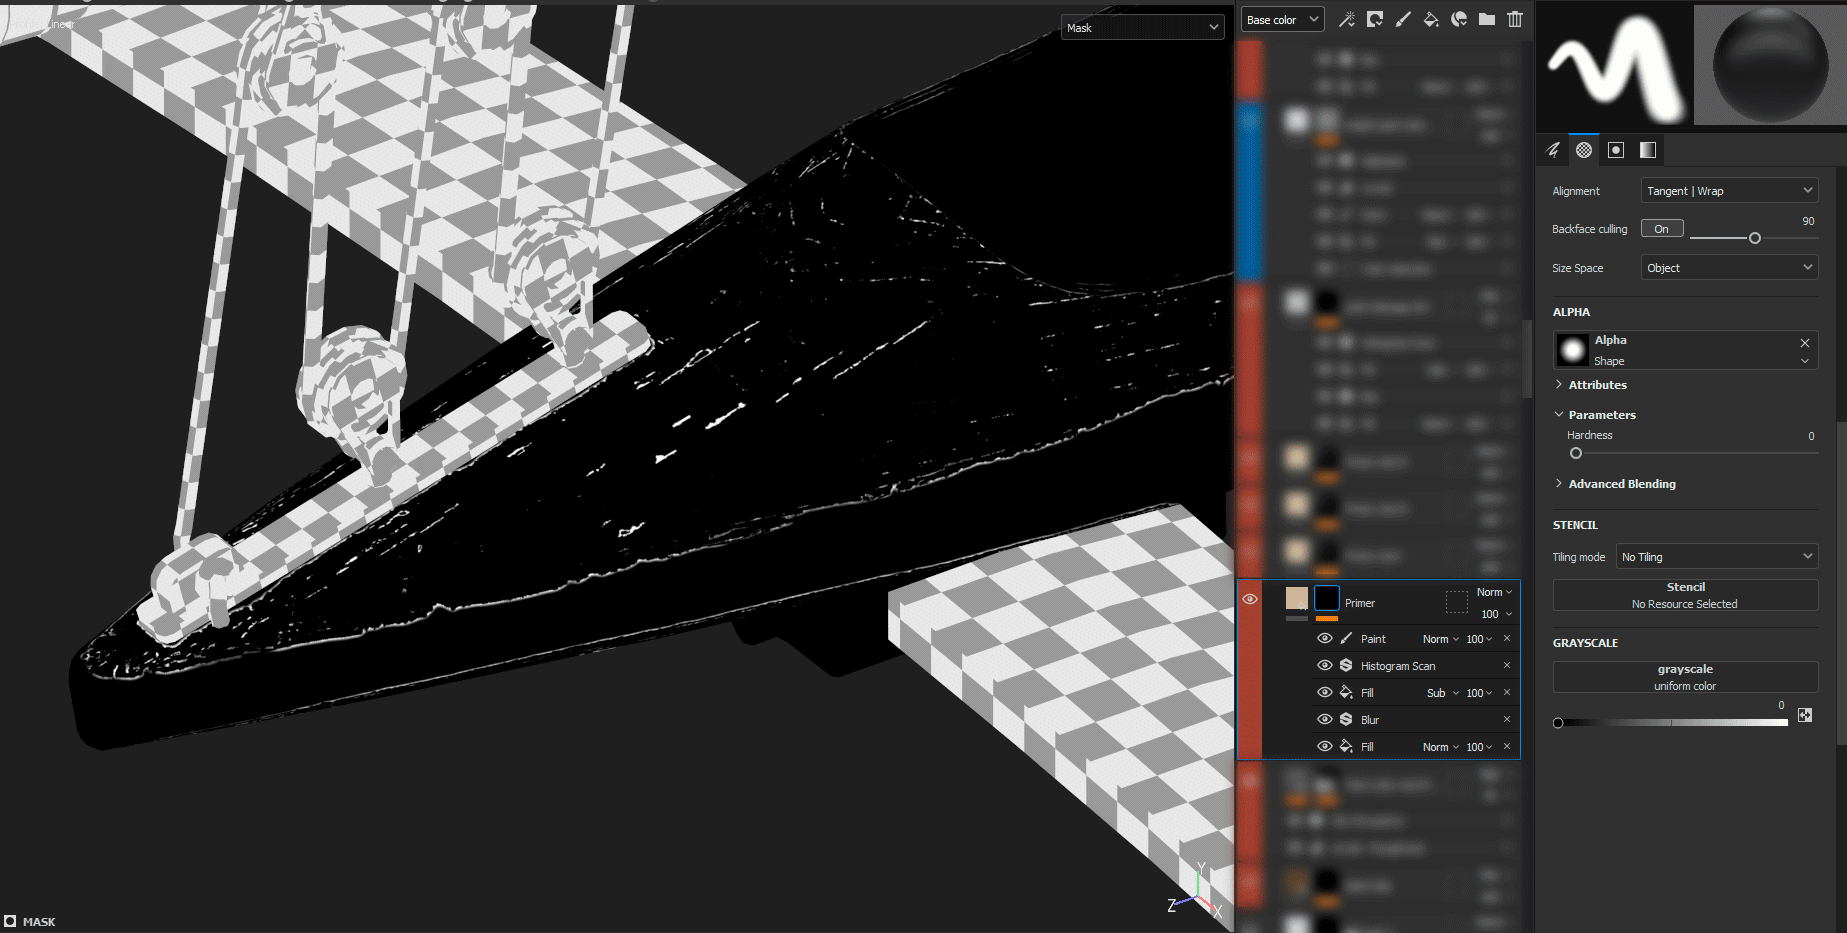Screen dimensions: 1847x933
Task: Create a new layer folder
Action: click(x=1487, y=19)
